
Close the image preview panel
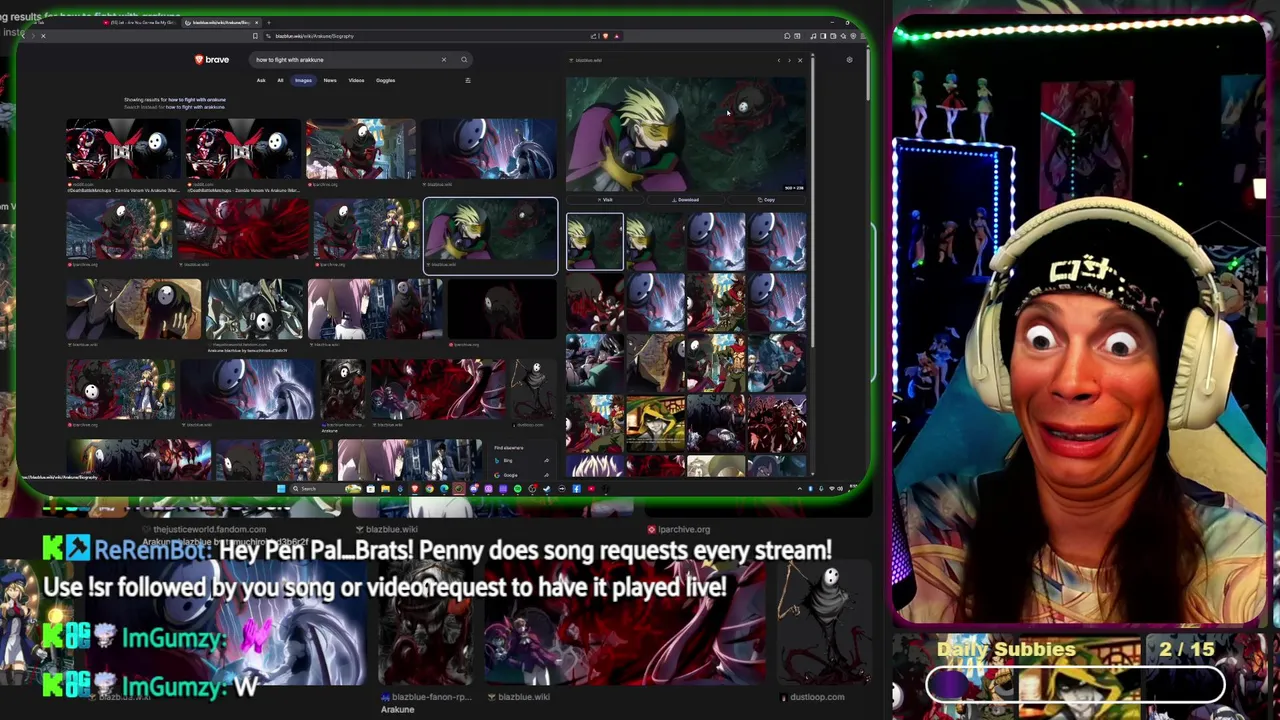800,60
